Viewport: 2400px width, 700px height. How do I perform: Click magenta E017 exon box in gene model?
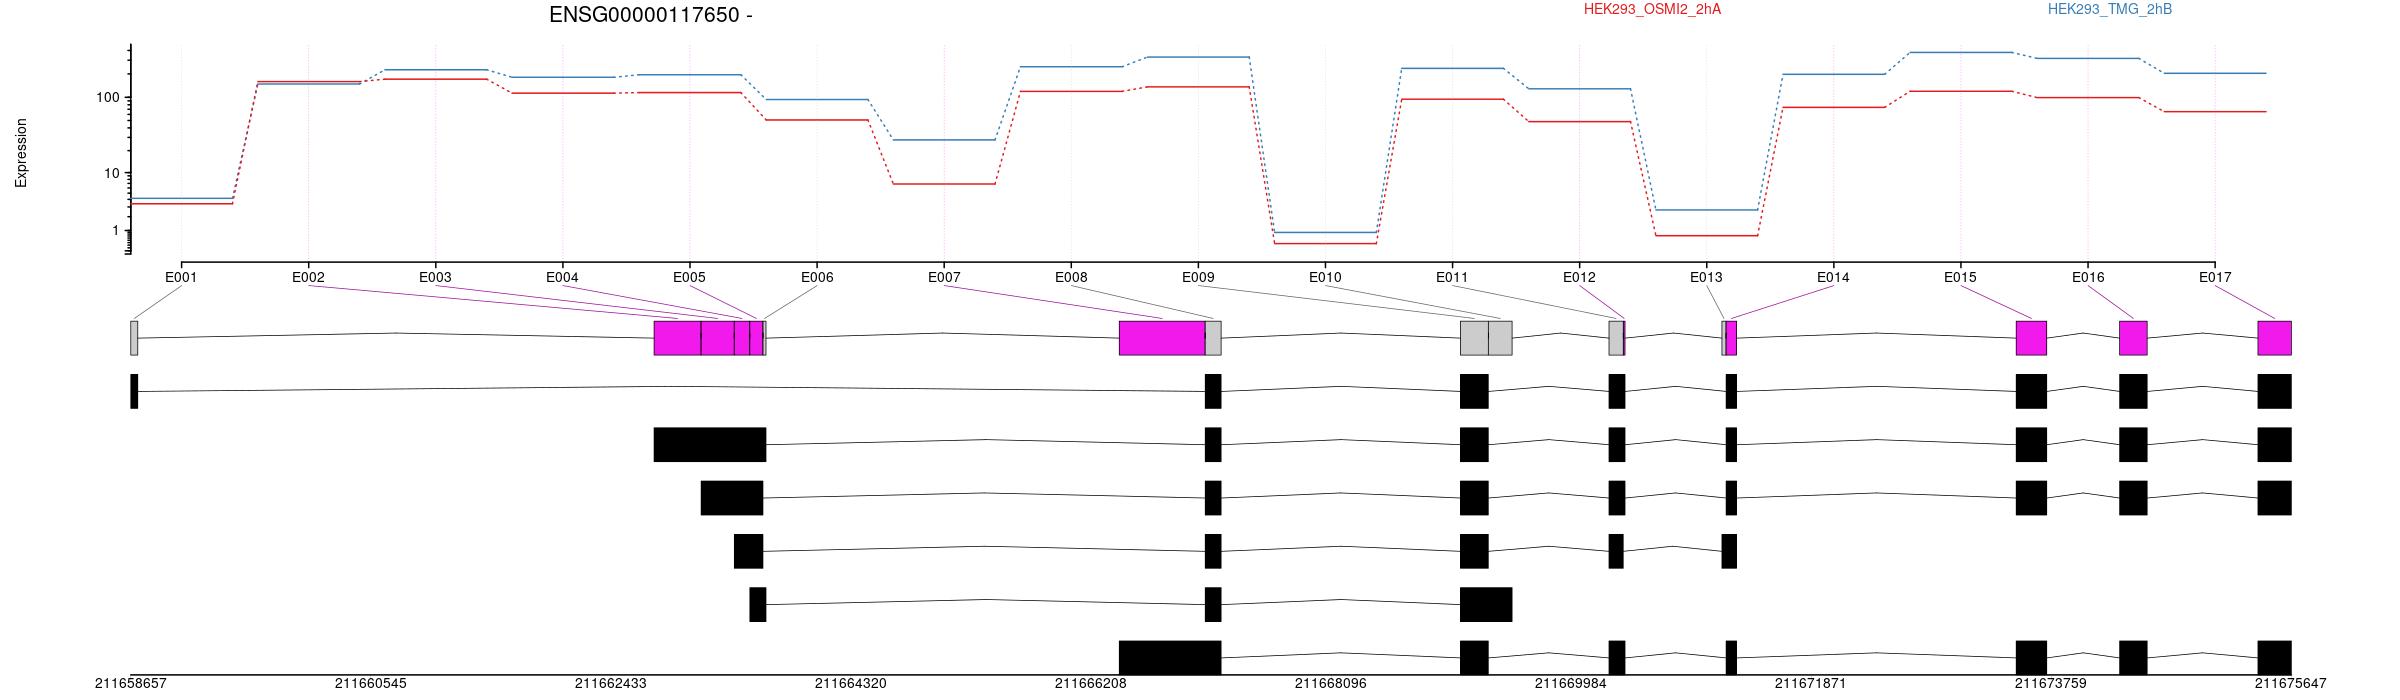coord(2274,338)
